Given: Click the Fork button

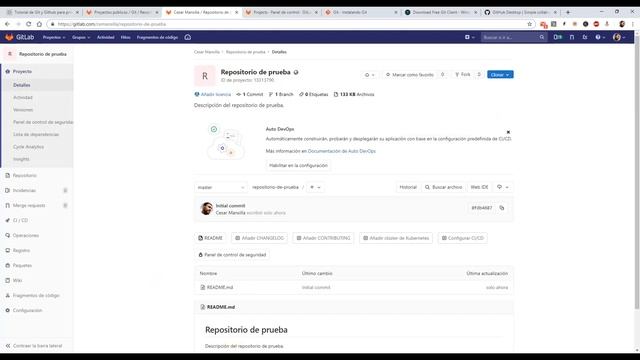Looking at the screenshot, I should [463, 75].
